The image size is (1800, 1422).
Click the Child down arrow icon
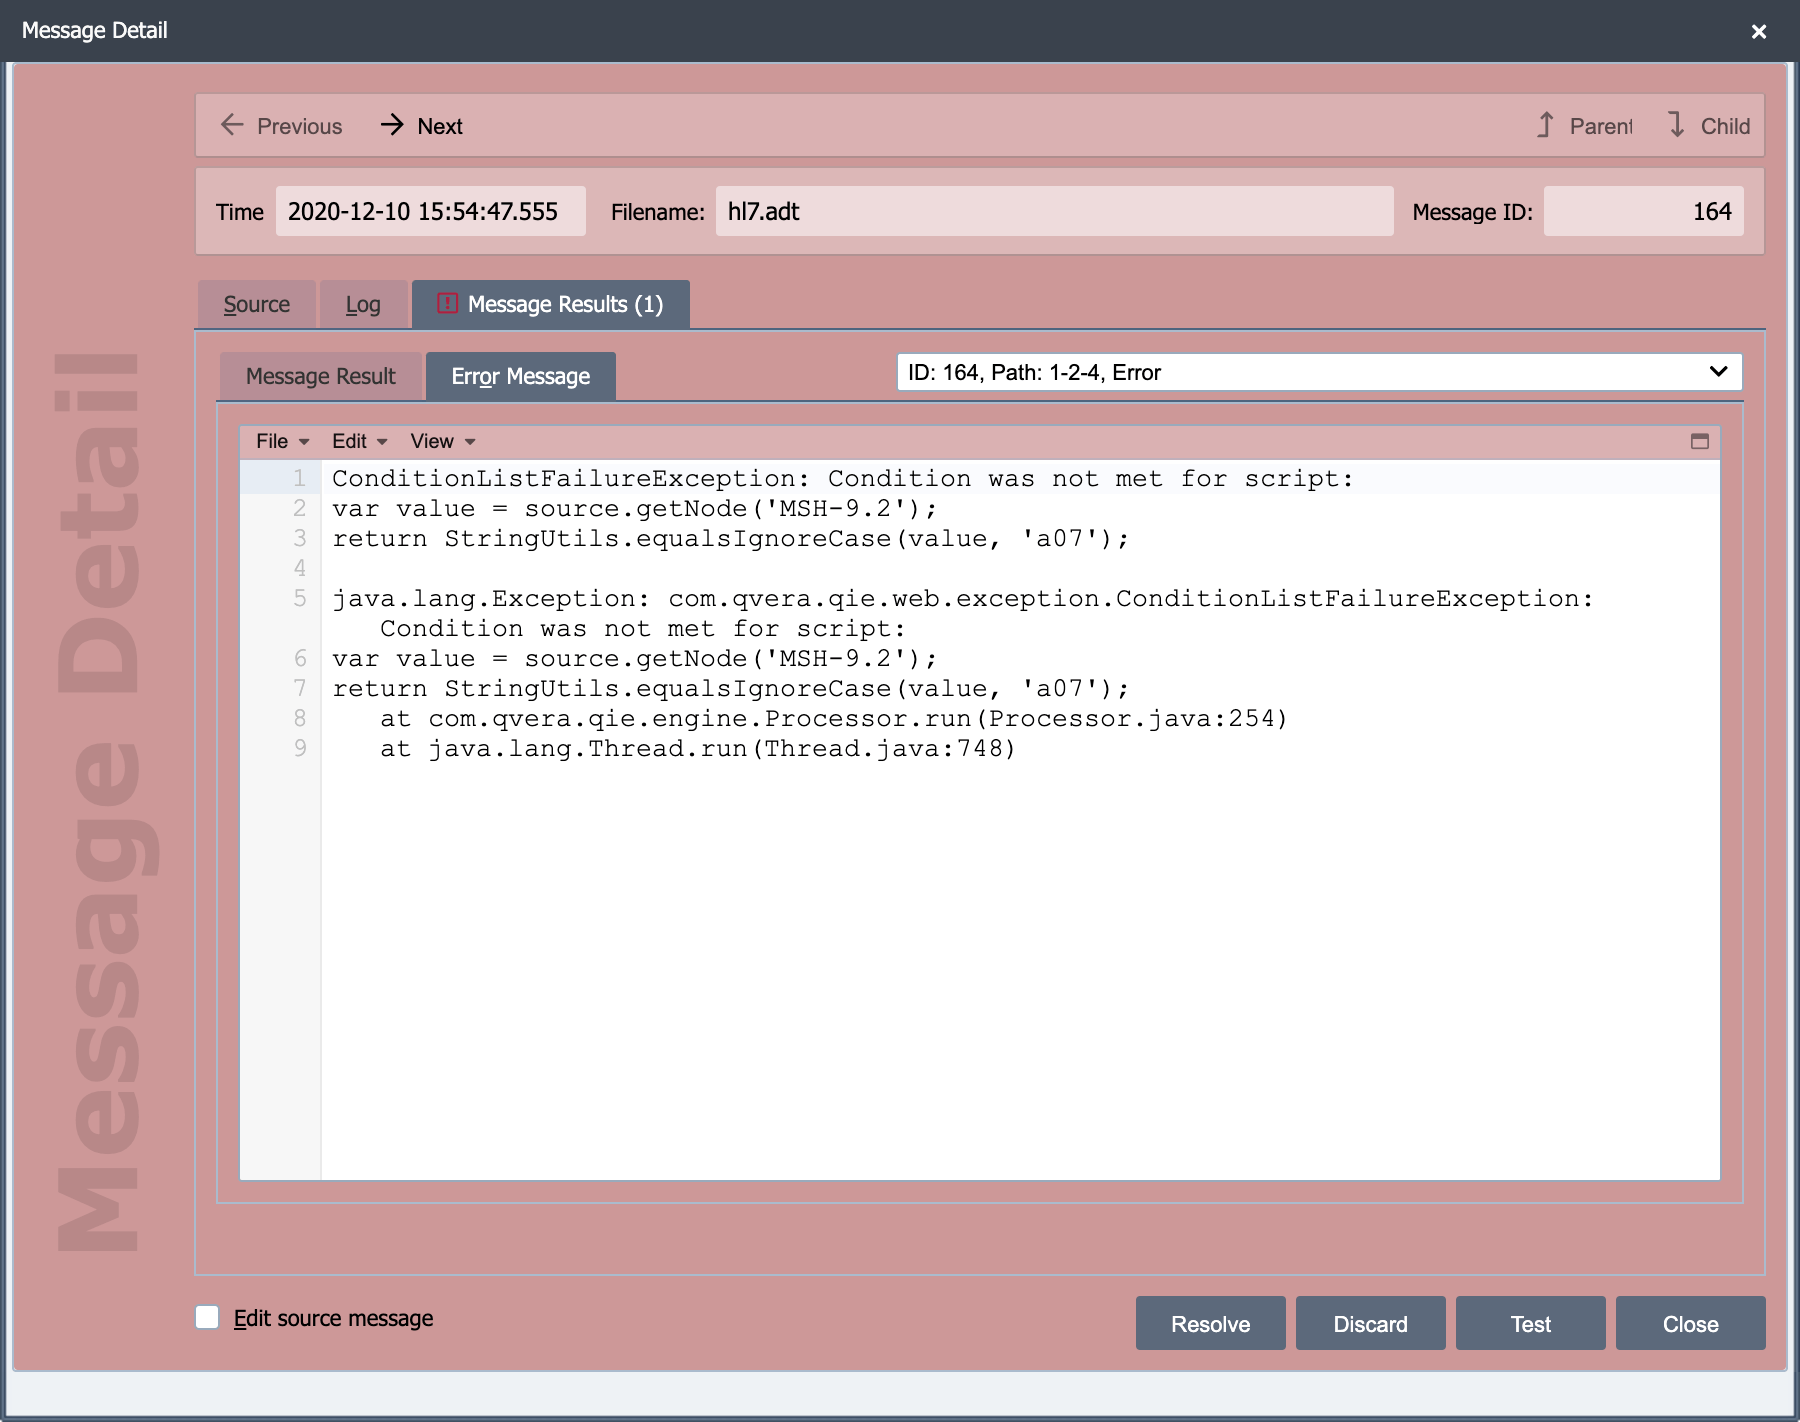[1677, 125]
